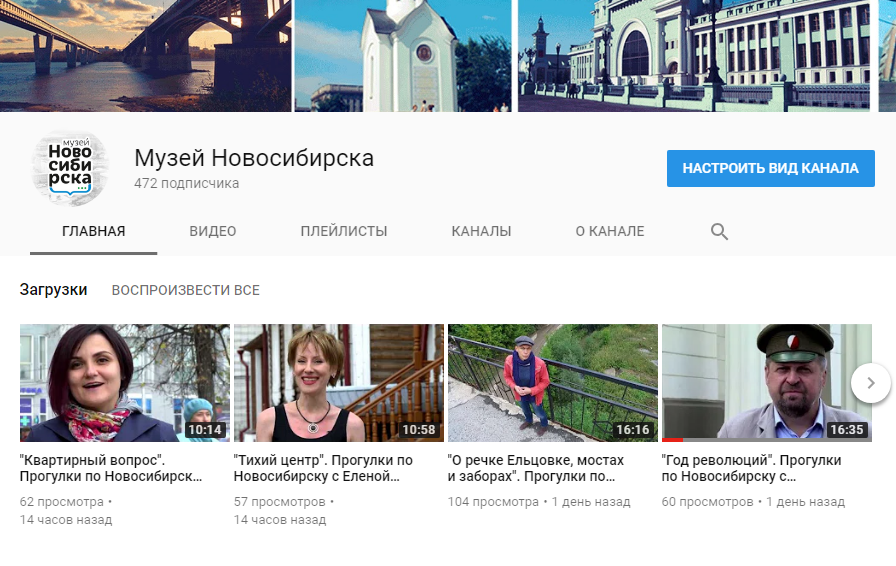
Task: Click the channel banner image with bridge
Action: point(145,55)
